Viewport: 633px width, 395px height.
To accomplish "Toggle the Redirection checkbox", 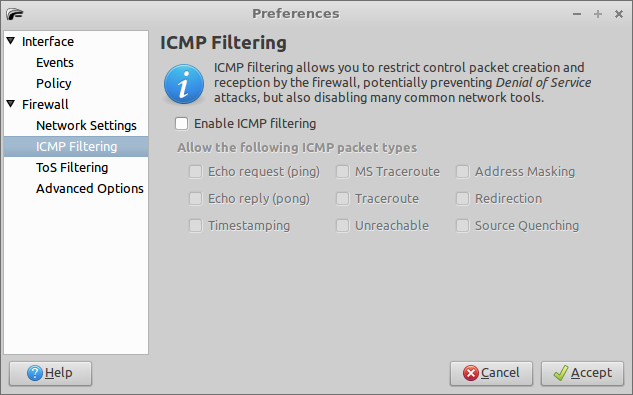I will tap(463, 199).
